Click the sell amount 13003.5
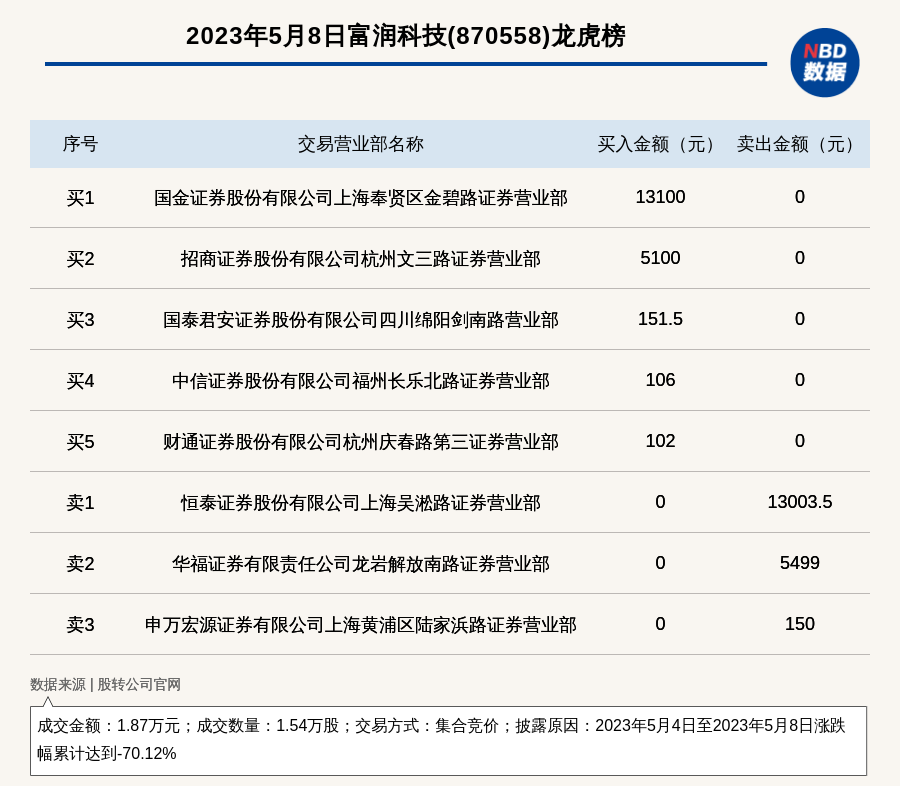 pyautogui.click(x=800, y=502)
